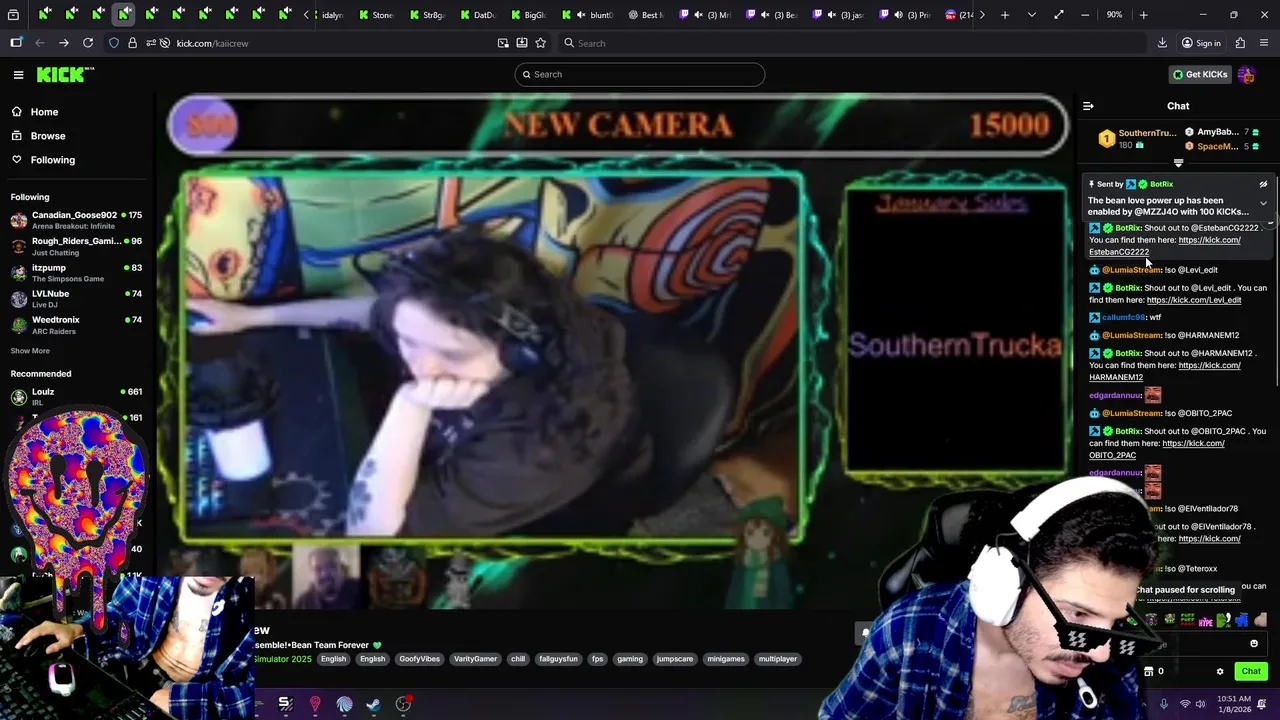Click Chat paused for scrolling banner
The width and height of the screenshot is (1280, 720).
[x=1185, y=590]
